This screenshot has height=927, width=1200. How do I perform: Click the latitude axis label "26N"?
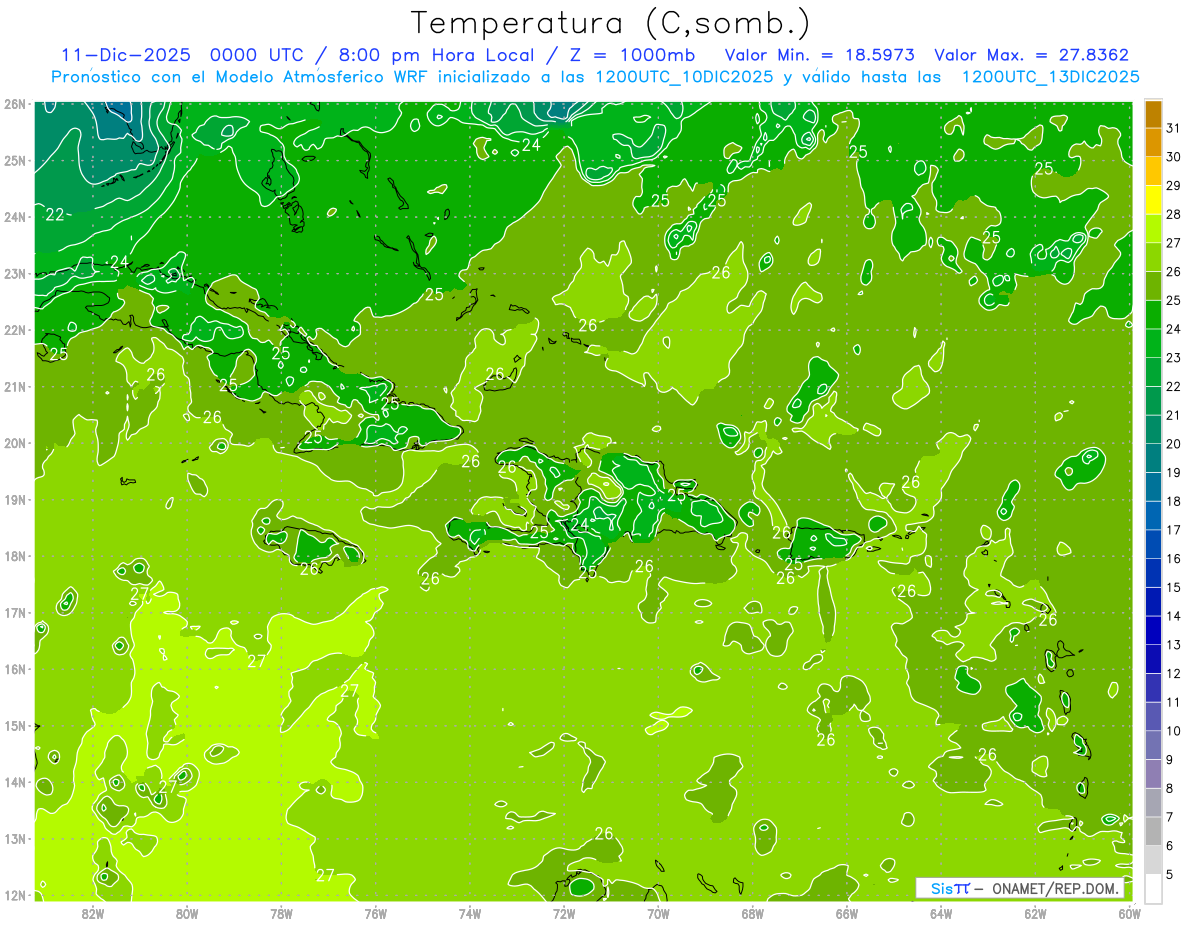pos(15,104)
